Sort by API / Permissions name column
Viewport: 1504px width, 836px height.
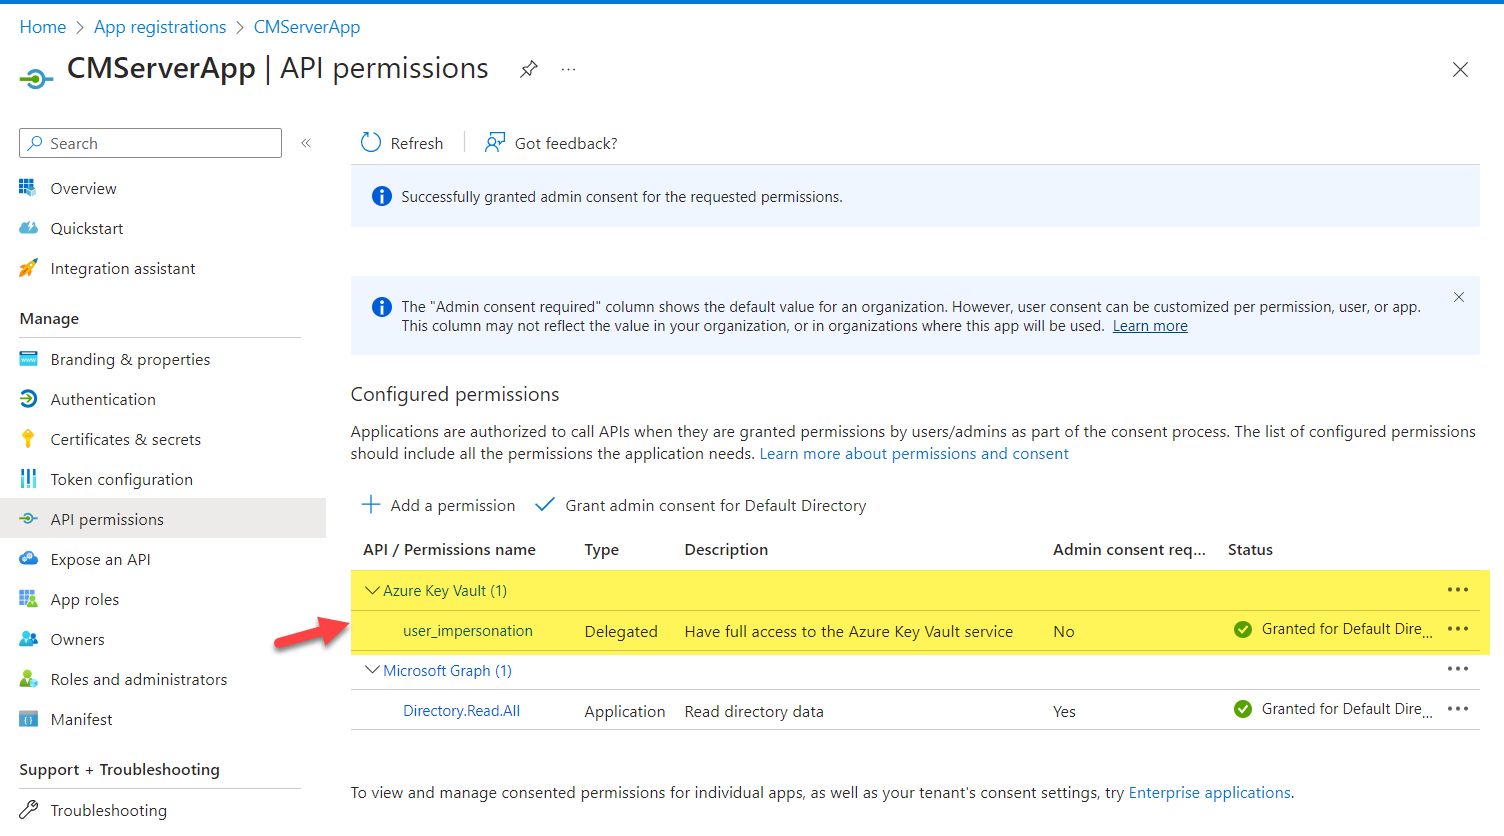[449, 550]
